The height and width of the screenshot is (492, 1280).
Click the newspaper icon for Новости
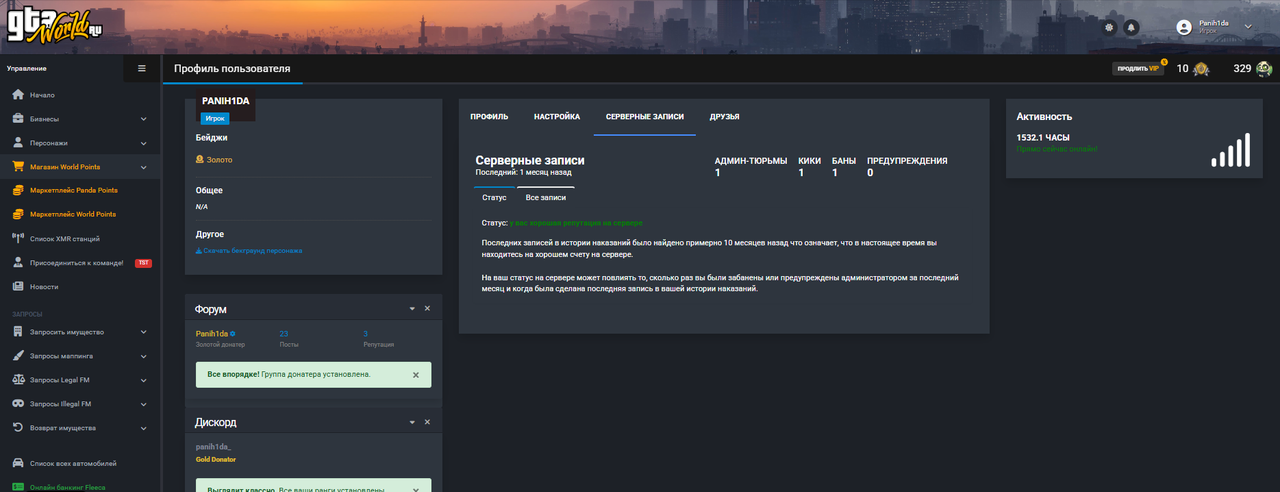click(x=18, y=286)
